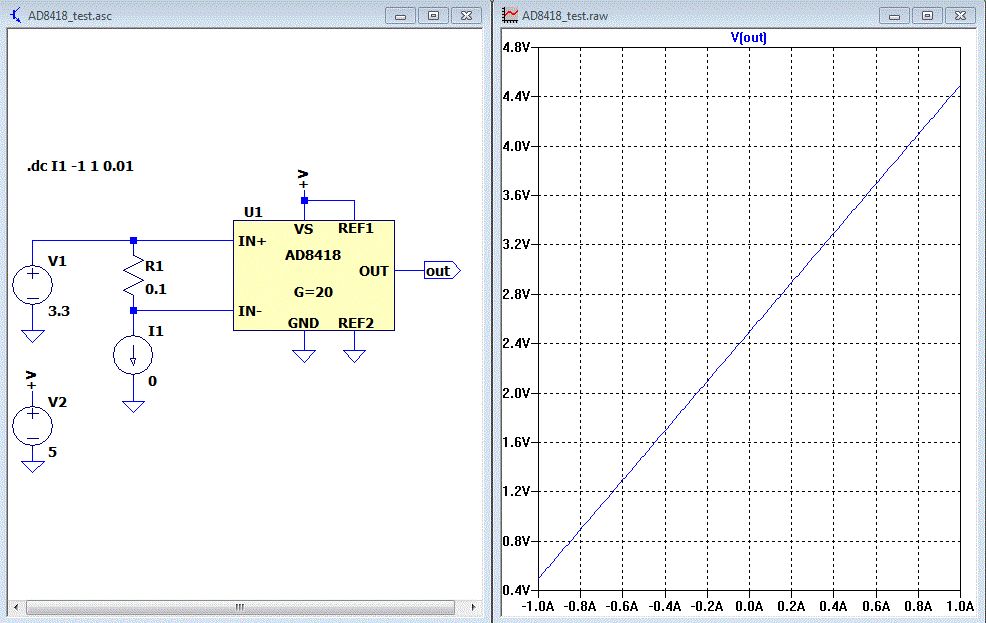
Task: Select the V(out) trace label
Action: tap(748, 37)
